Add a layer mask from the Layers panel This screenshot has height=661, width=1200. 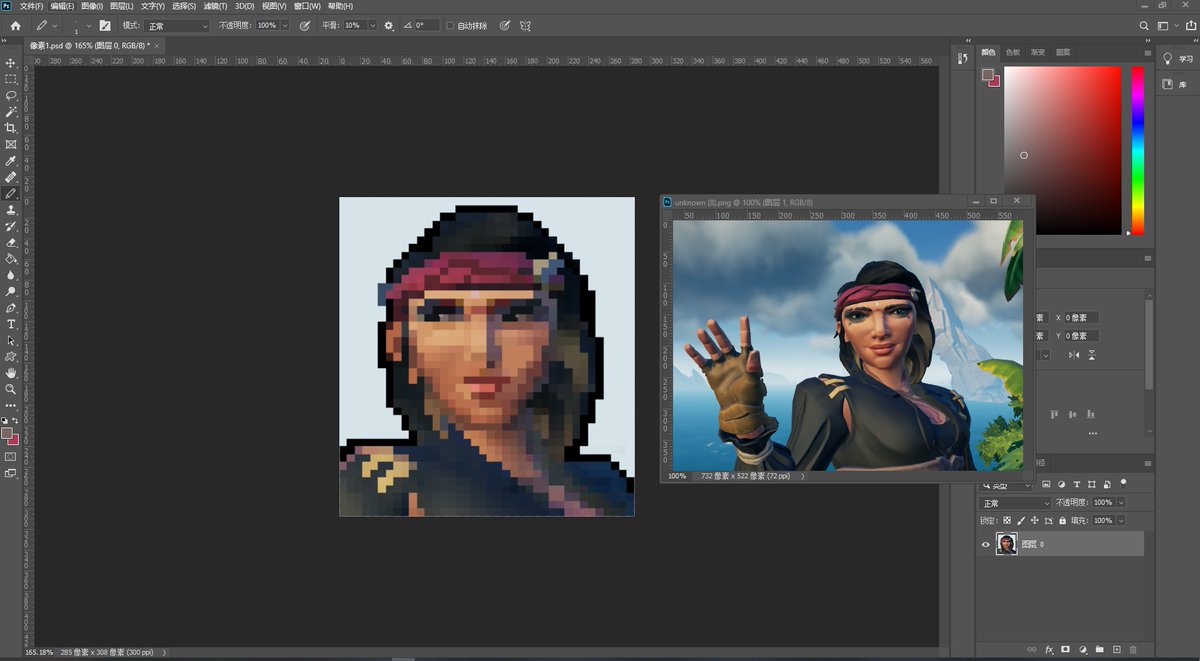tap(1066, 649)
